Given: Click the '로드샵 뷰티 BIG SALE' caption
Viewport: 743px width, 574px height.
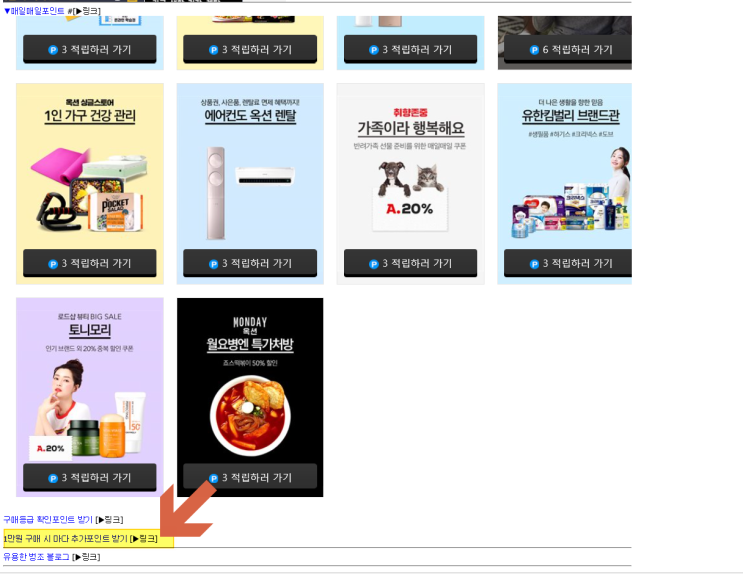Looking at the screenshot, I should 90,317.
